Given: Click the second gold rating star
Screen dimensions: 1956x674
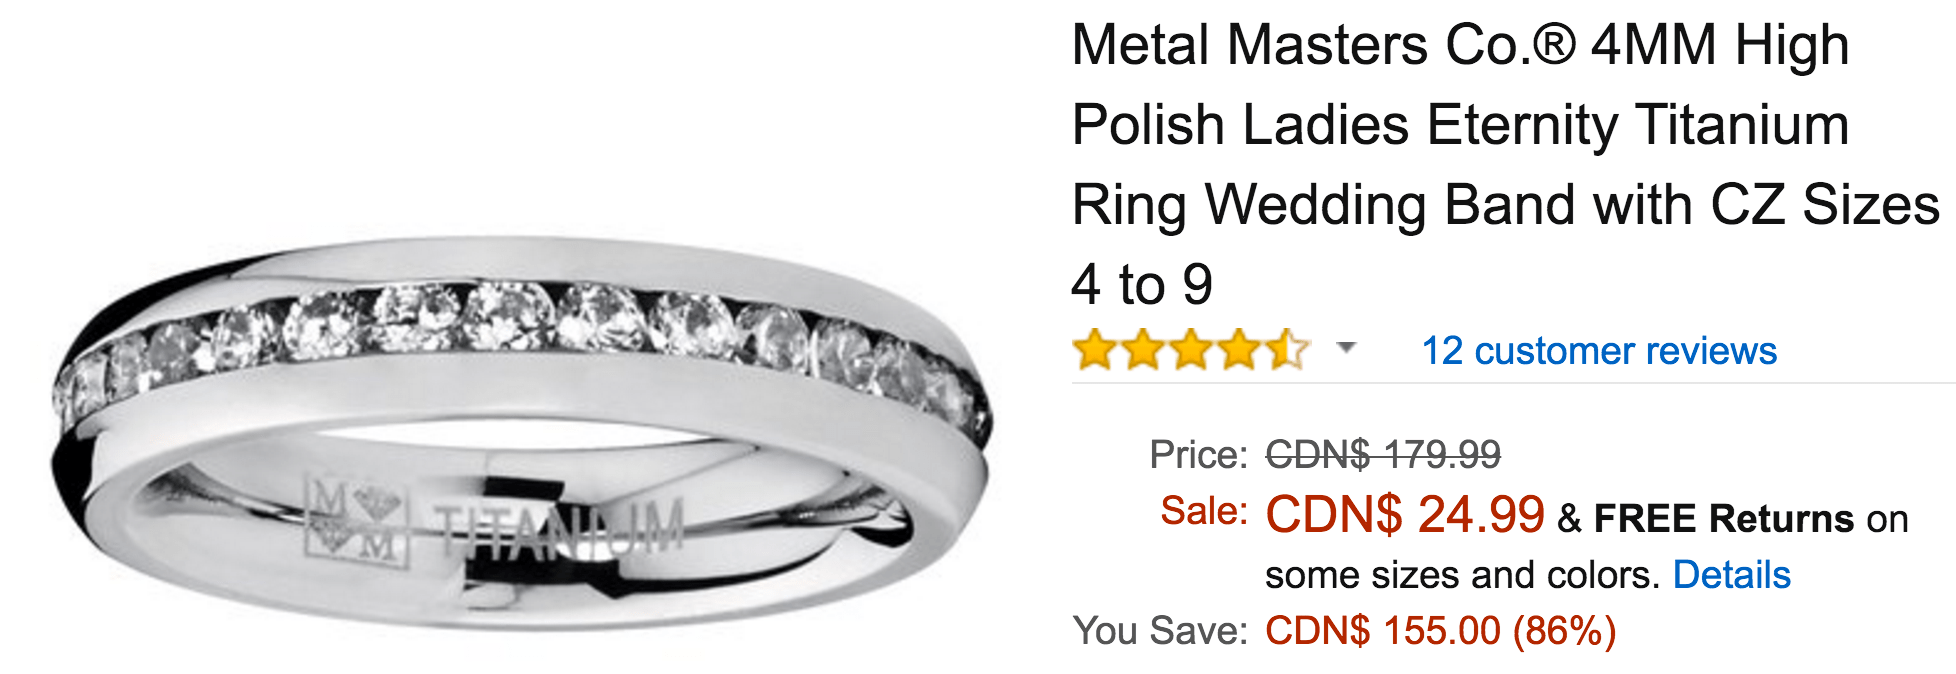Looking at the screenshot, I should [1142, 350].
